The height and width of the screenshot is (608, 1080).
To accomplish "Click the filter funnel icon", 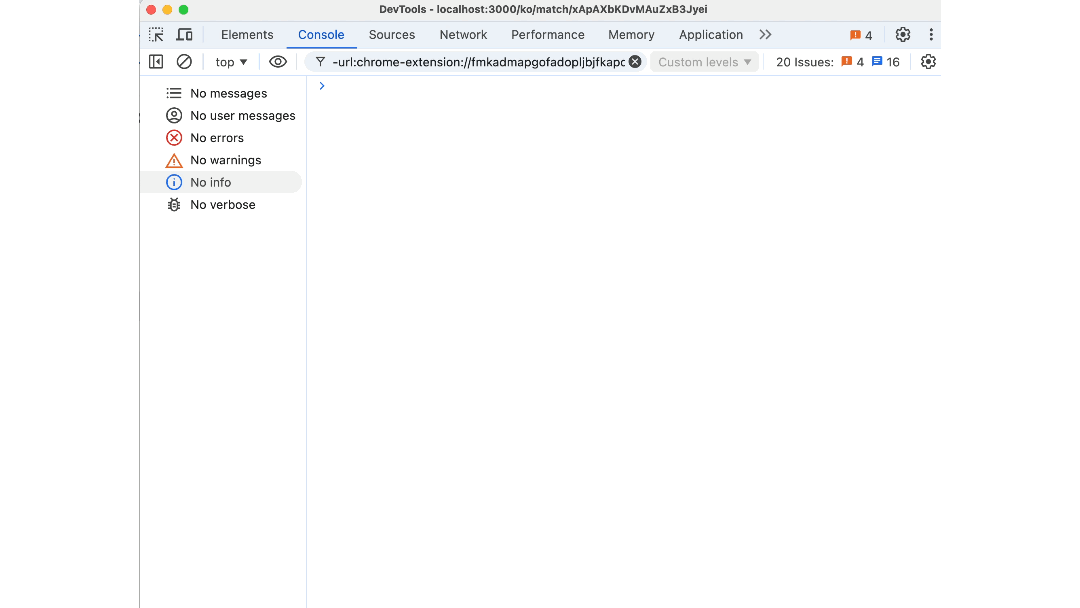I will [320, 62].
